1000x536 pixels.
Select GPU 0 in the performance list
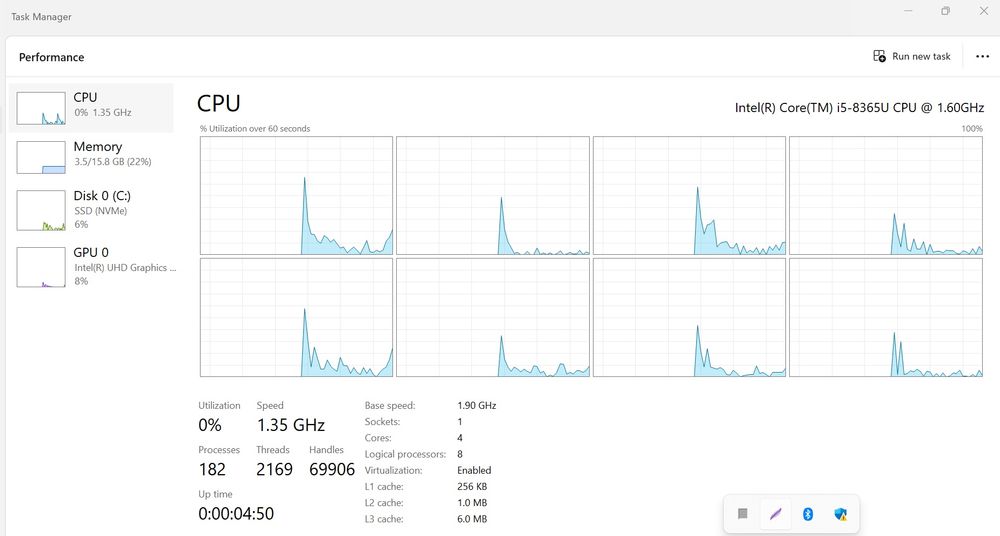click(91, 266)
